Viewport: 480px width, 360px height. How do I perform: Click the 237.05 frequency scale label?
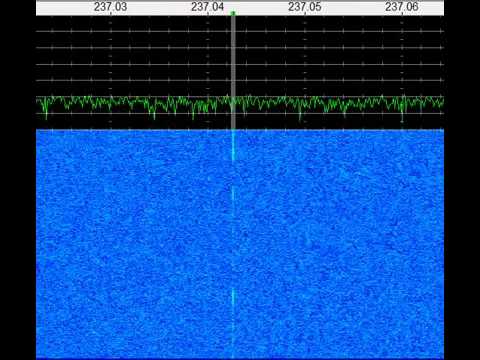(x=305, y=6)
